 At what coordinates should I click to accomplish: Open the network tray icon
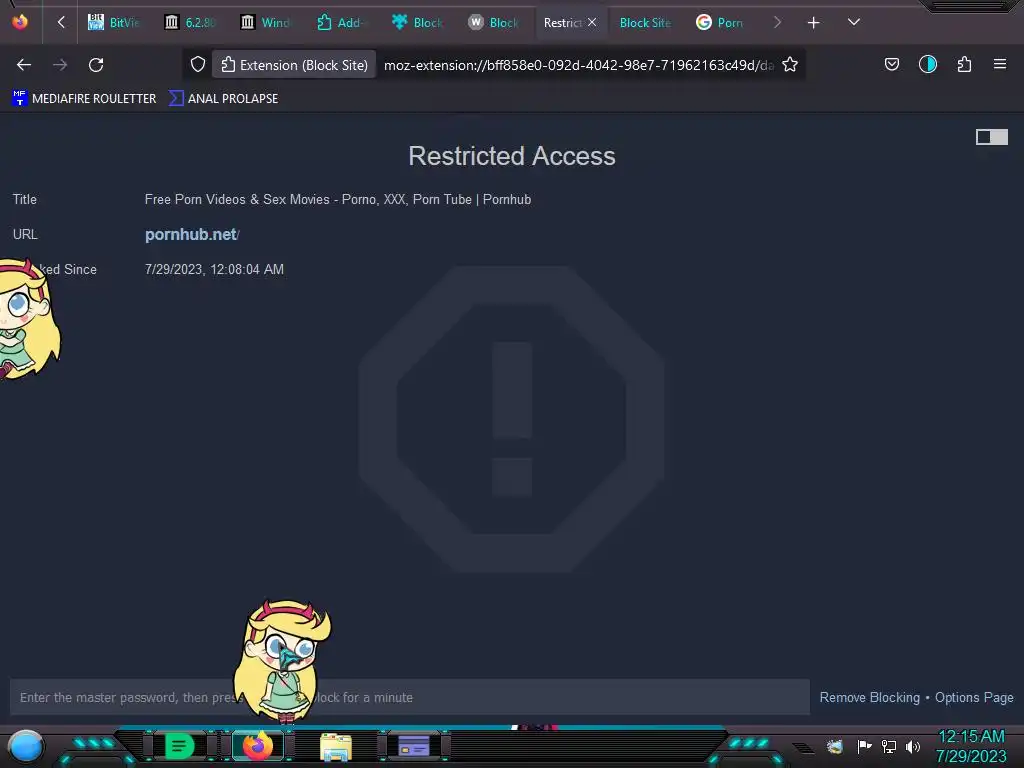tap(888, 746)
